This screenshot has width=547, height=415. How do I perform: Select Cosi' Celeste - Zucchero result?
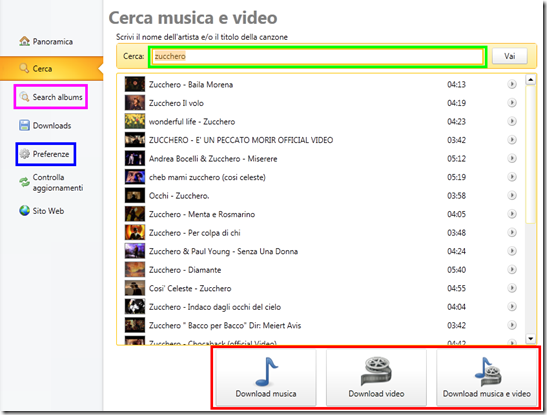tap(321, 288)
